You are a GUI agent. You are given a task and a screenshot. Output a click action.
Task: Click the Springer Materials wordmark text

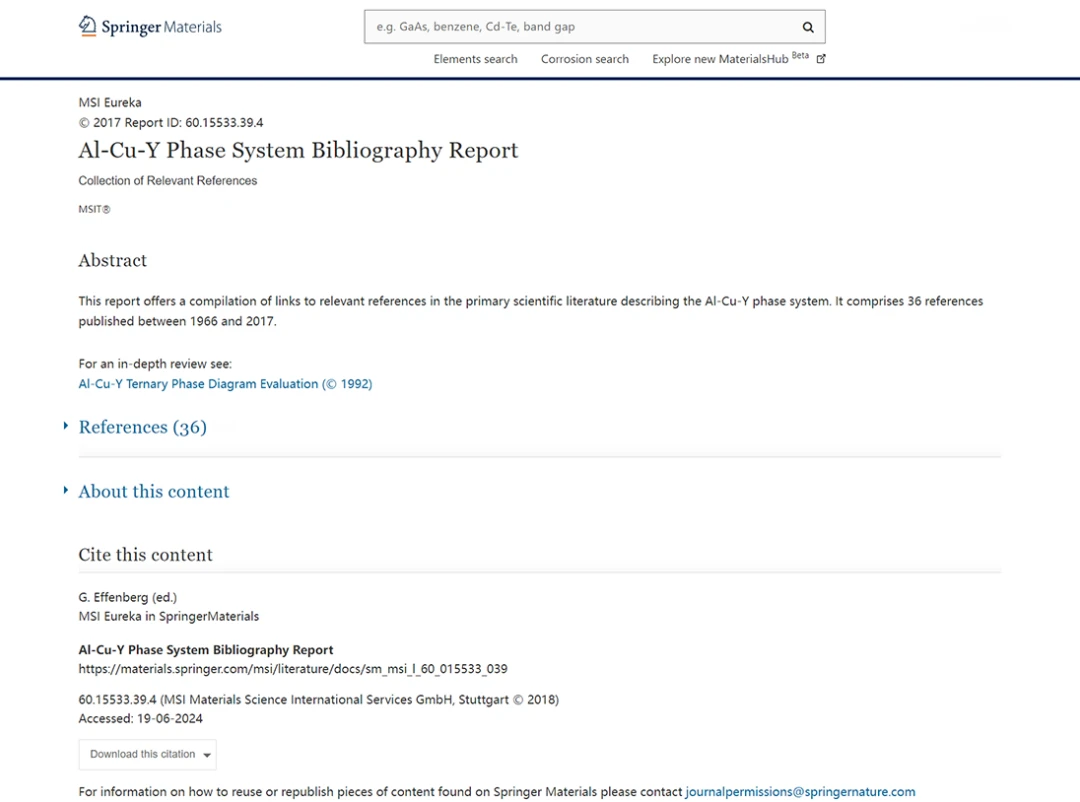(x=161, y=27)
